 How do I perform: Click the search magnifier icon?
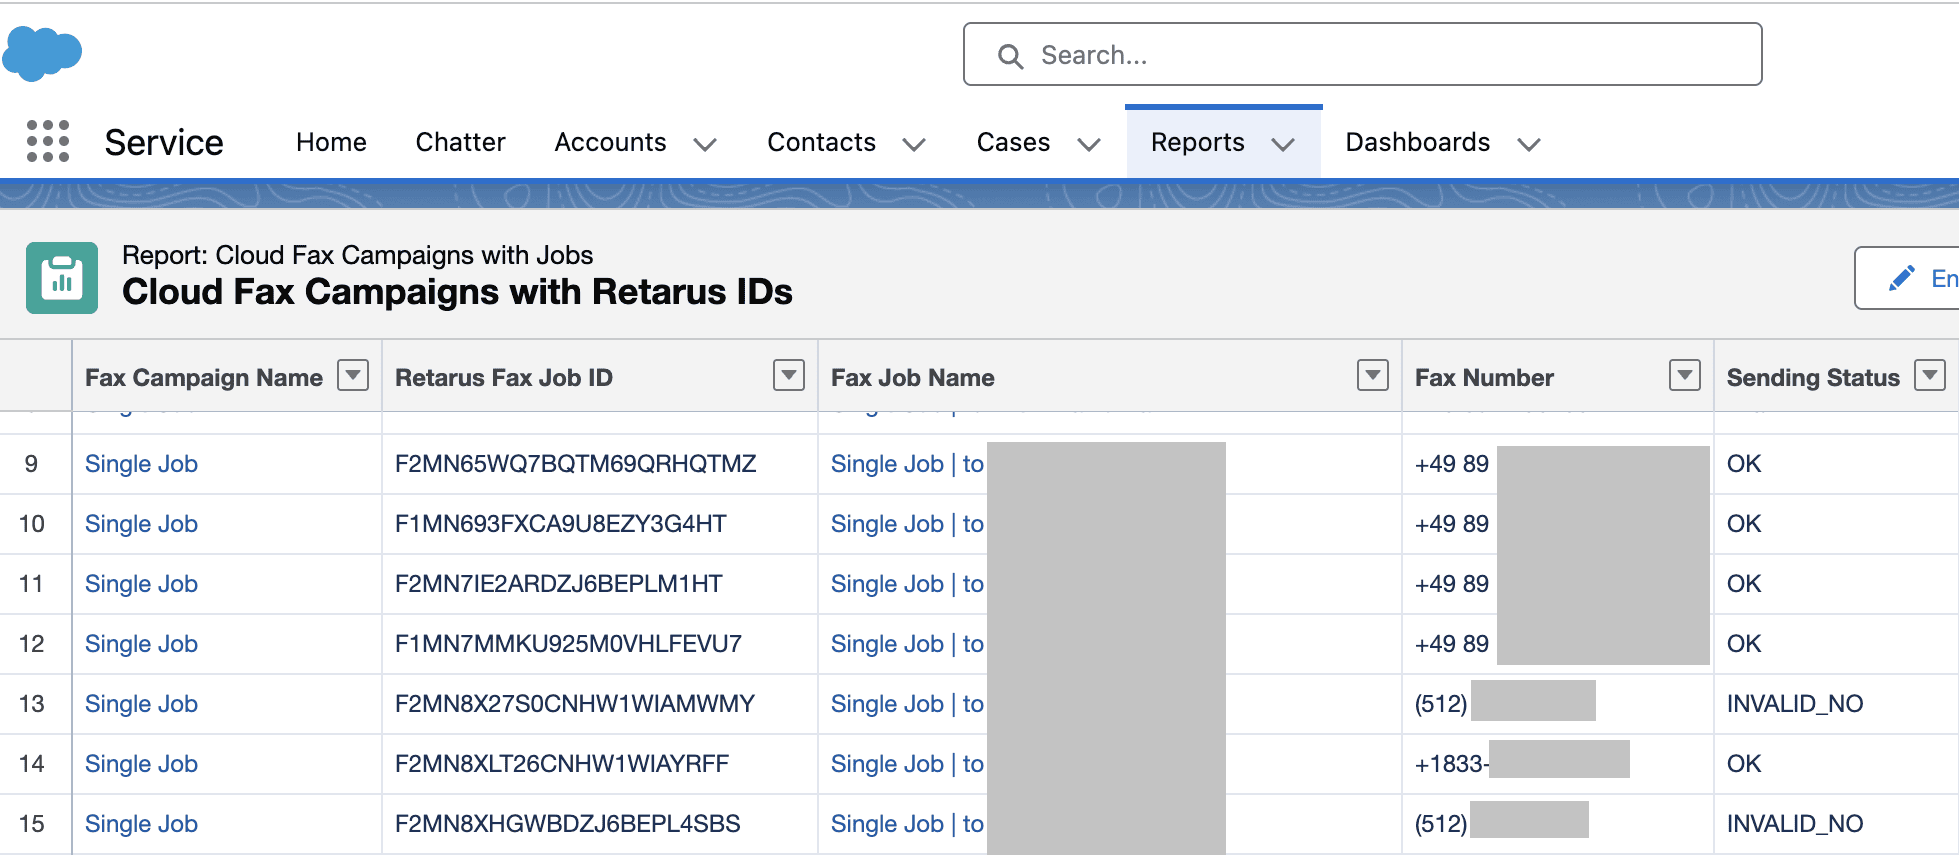pyautogui.click(x=1010, y=56)
